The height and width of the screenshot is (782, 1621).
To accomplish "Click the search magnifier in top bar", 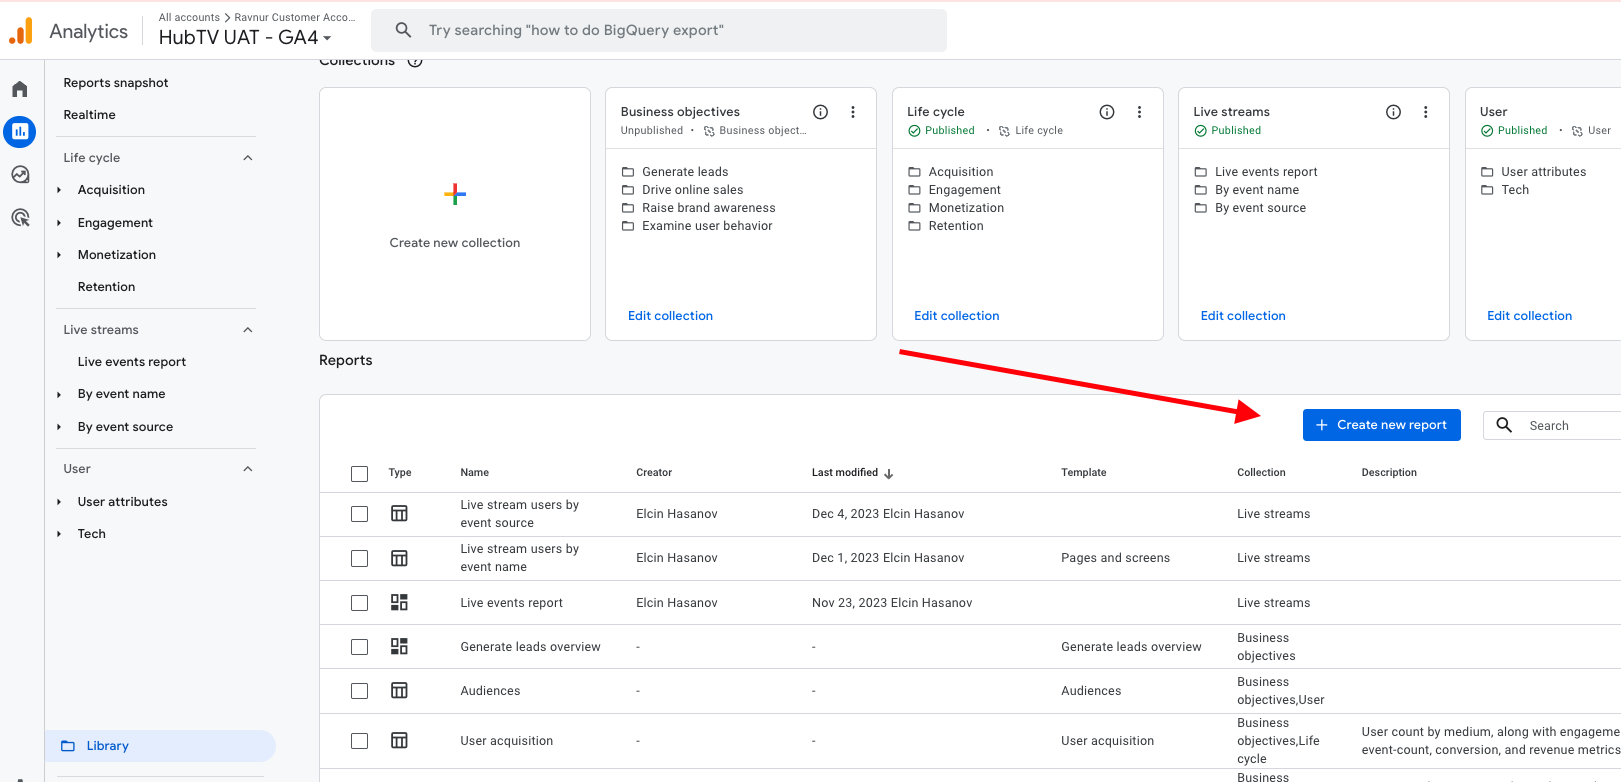I will [403, 30].
